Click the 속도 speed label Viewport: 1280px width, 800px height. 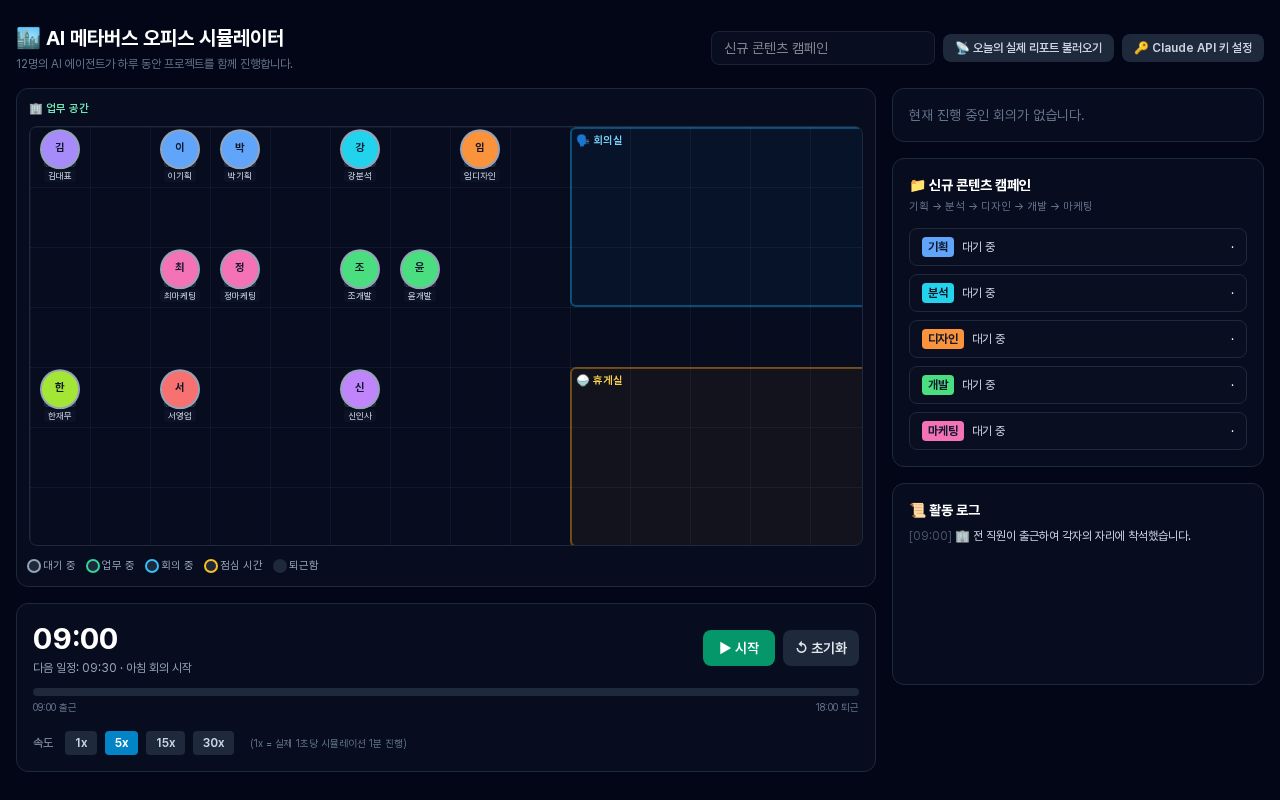tap(43, 743)
